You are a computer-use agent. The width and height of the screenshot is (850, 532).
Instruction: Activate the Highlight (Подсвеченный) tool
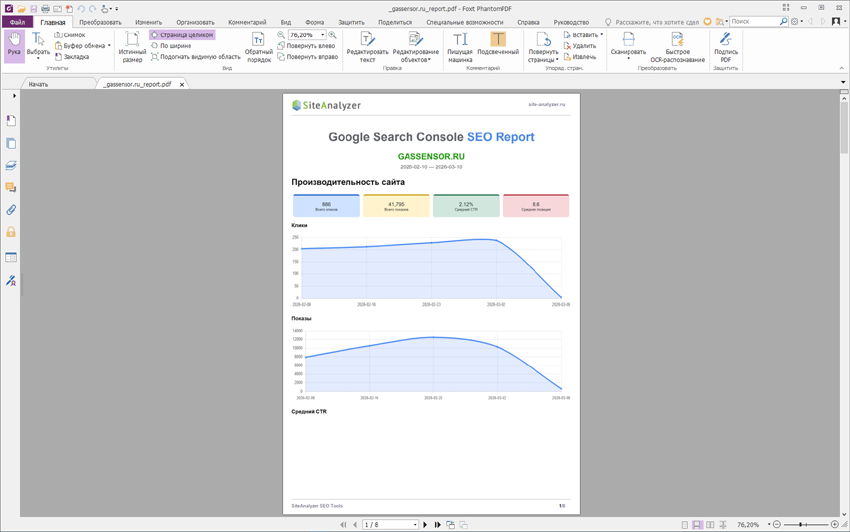497,46
